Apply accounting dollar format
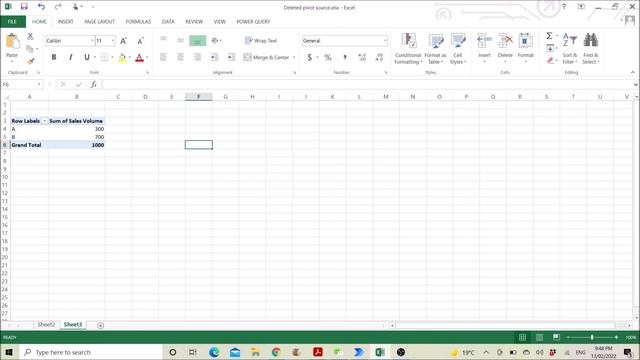This screenshot has width=640, height=360. pos(310,58)
